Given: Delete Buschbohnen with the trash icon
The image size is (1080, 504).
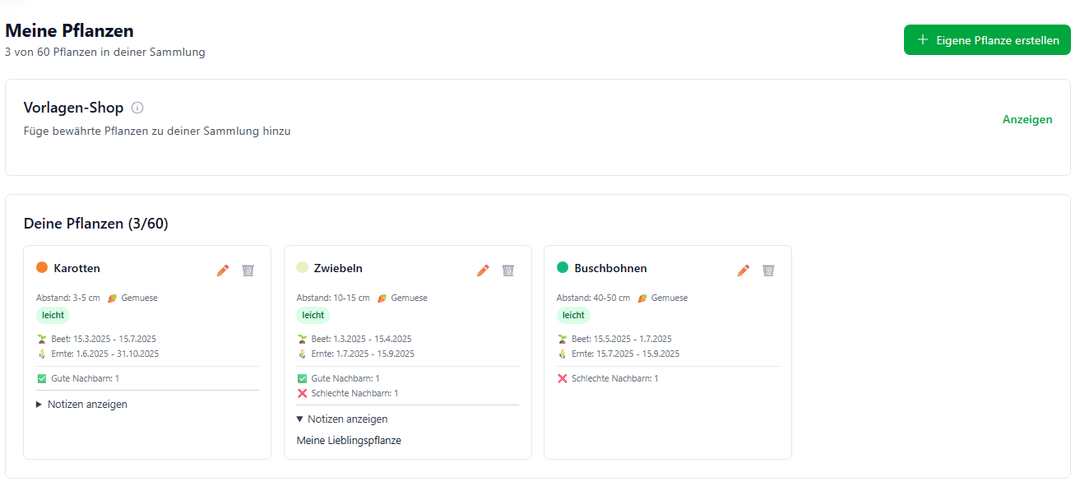Looking at the screenshot, I should 768,270.
